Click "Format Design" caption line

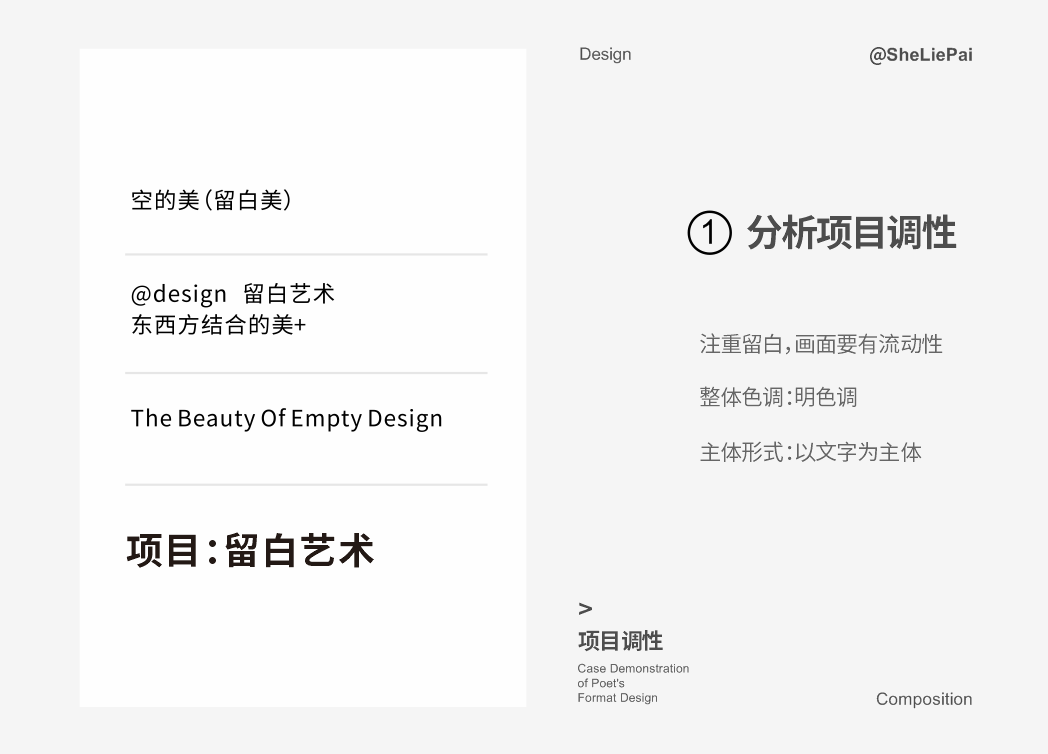pyautogui.click(x=617, y=698)
